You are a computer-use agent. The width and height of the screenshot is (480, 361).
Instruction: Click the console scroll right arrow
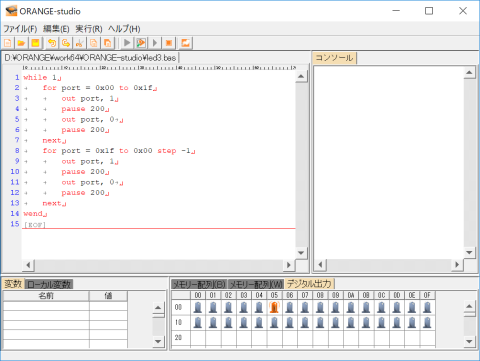tap(457, 265)
